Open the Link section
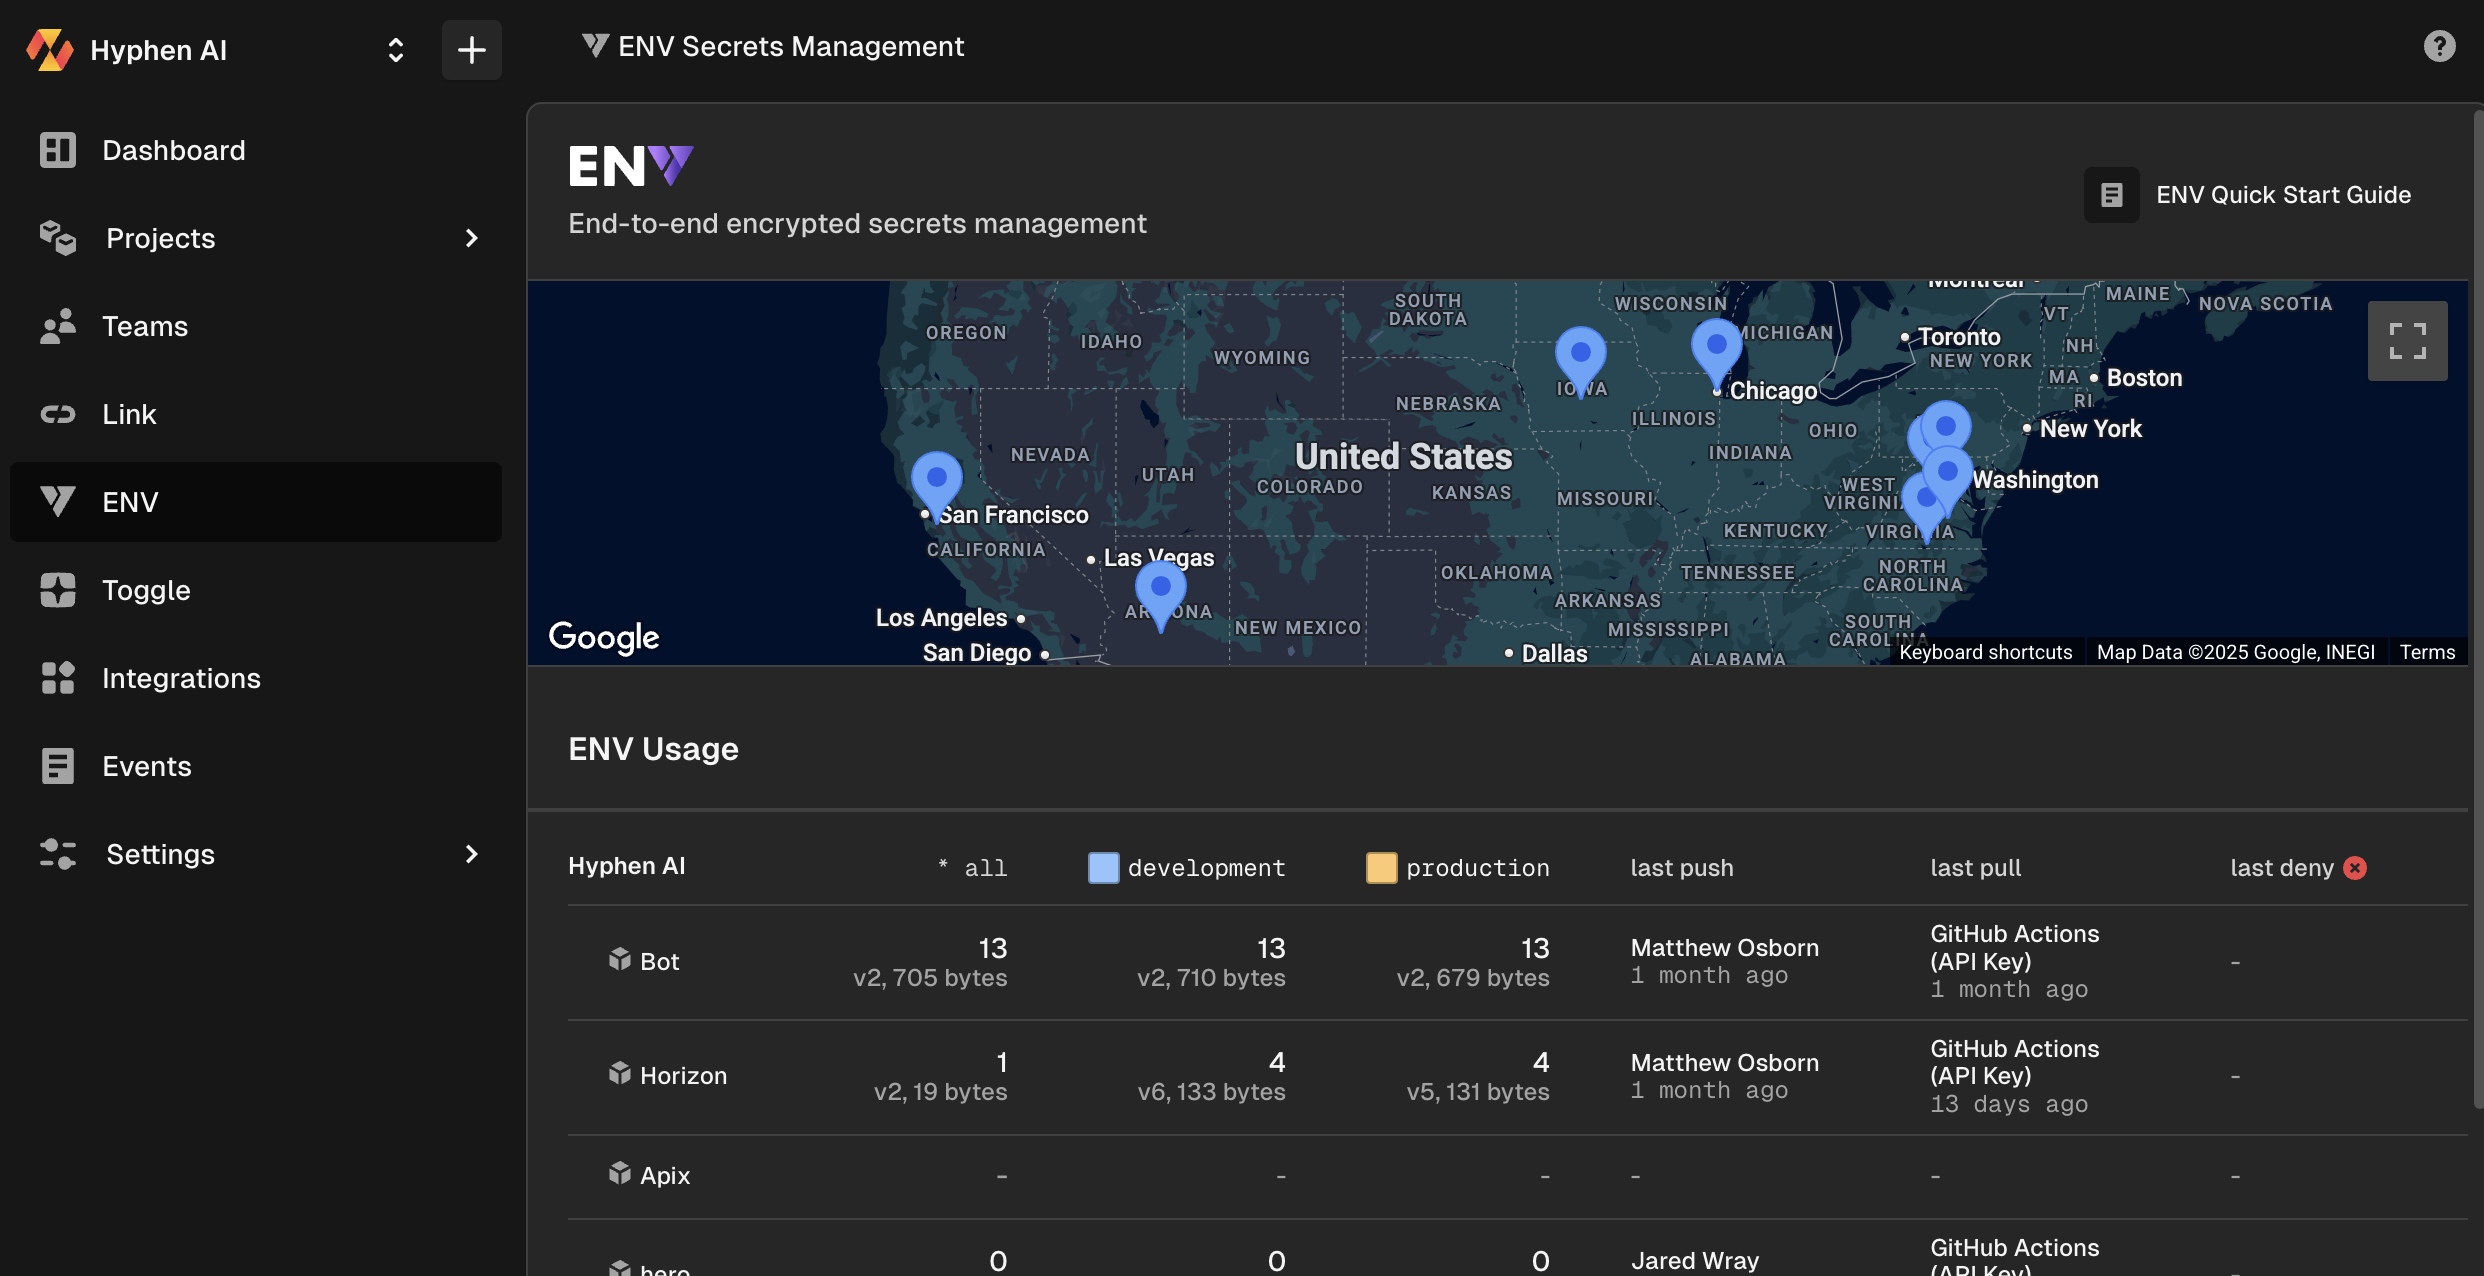 (256, 414)
